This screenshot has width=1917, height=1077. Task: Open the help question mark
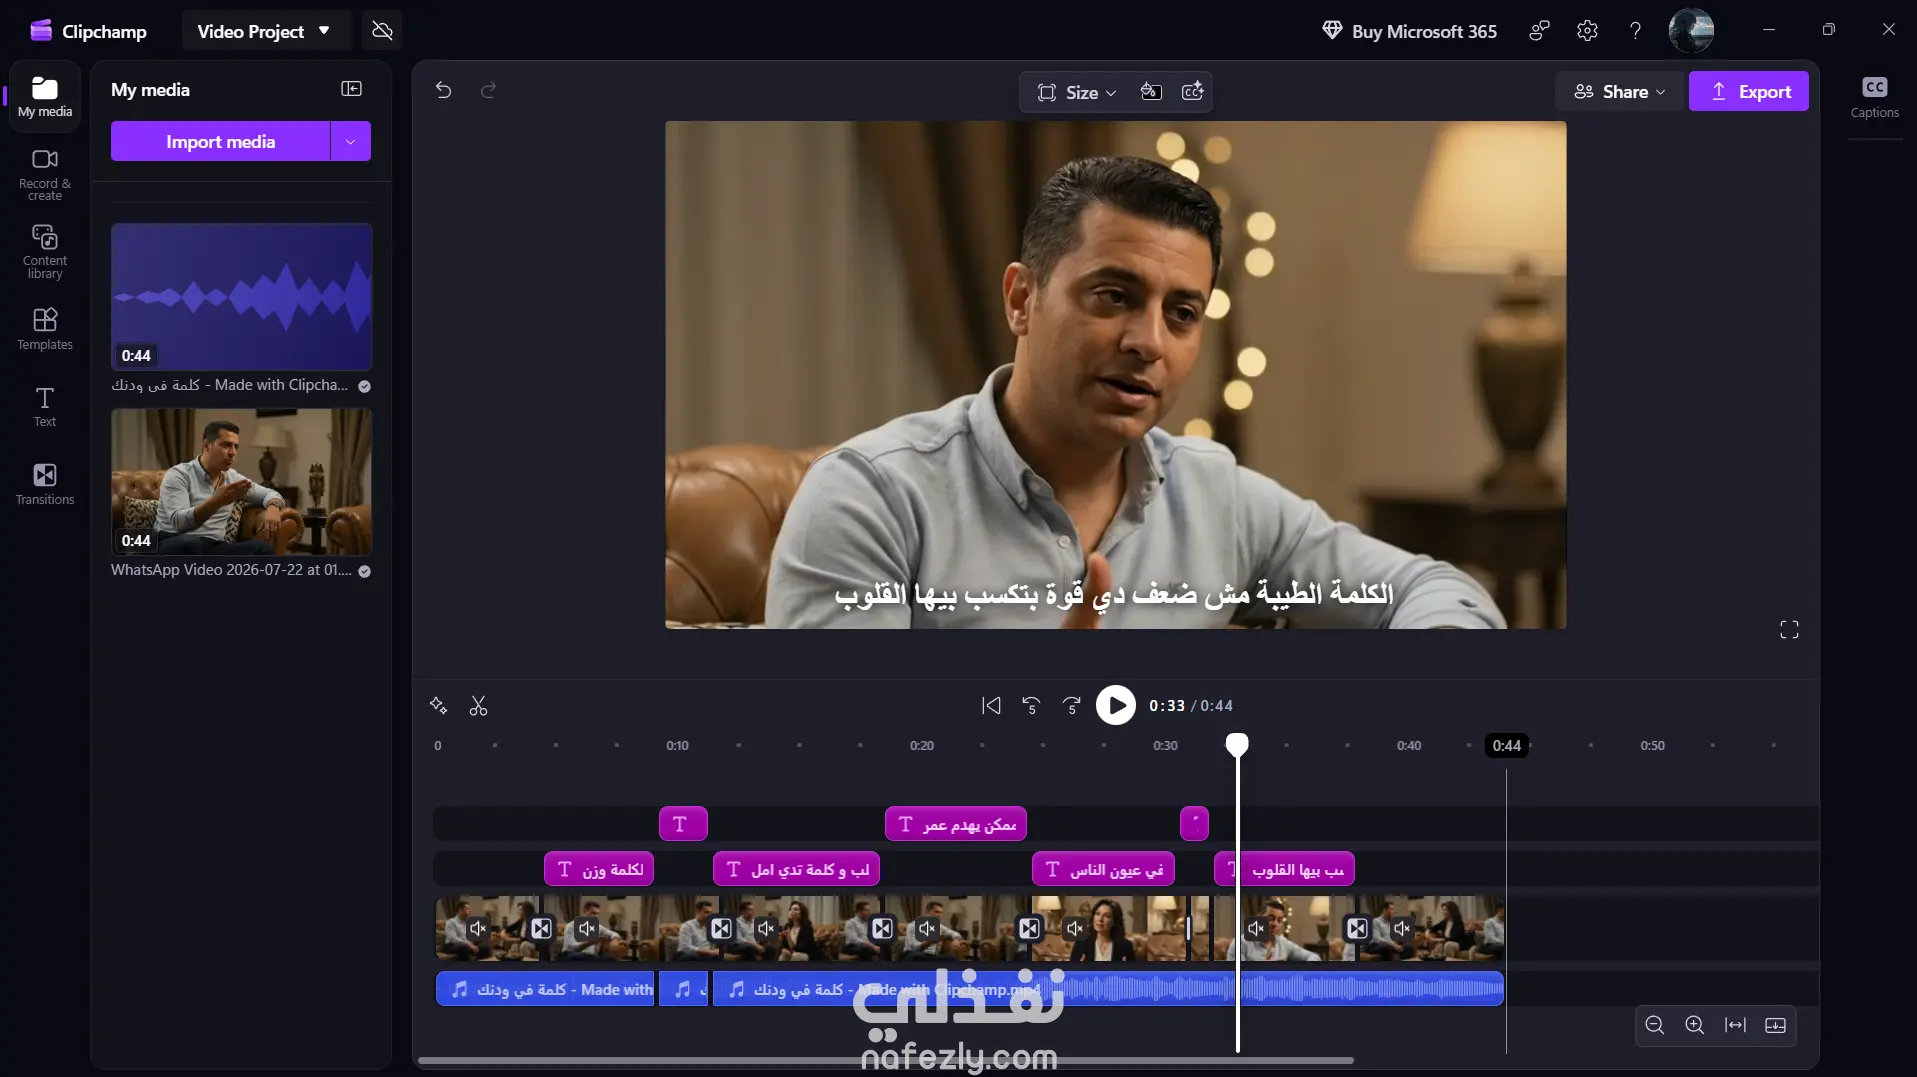[x=1635, y=31]
